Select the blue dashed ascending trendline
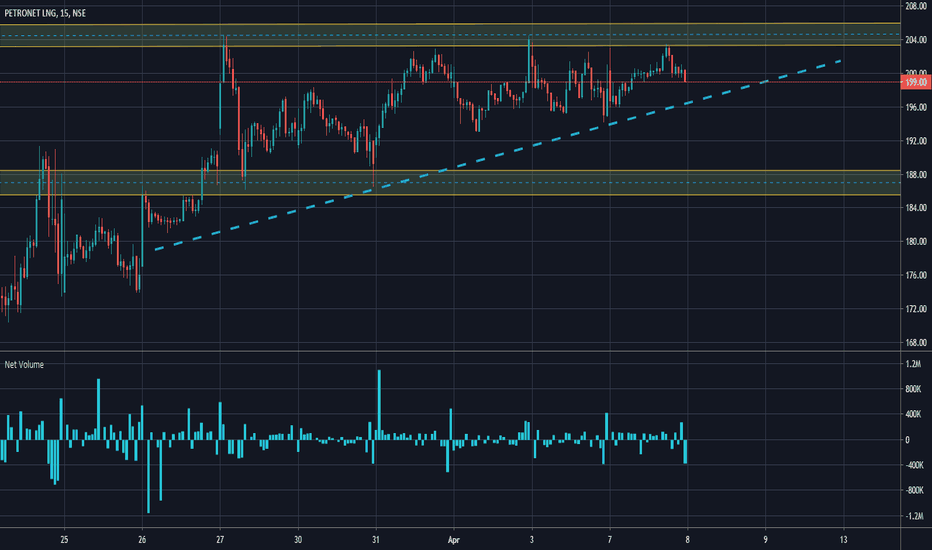Viewport: 932px width, 550px height. (x=498, y=155)
